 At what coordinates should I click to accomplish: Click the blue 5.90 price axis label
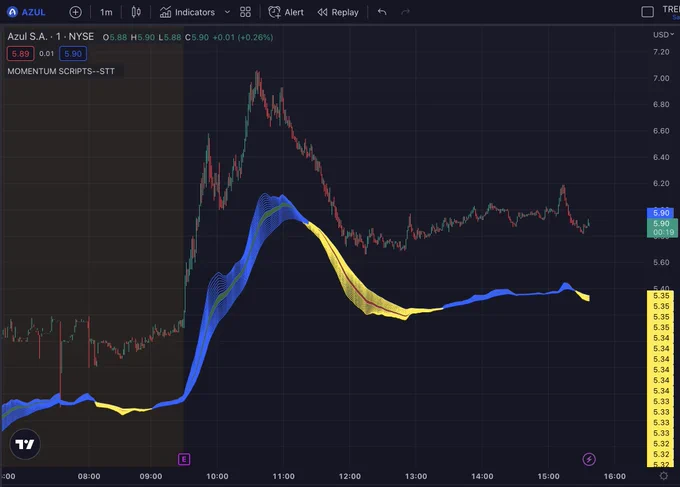coord(660,213)
